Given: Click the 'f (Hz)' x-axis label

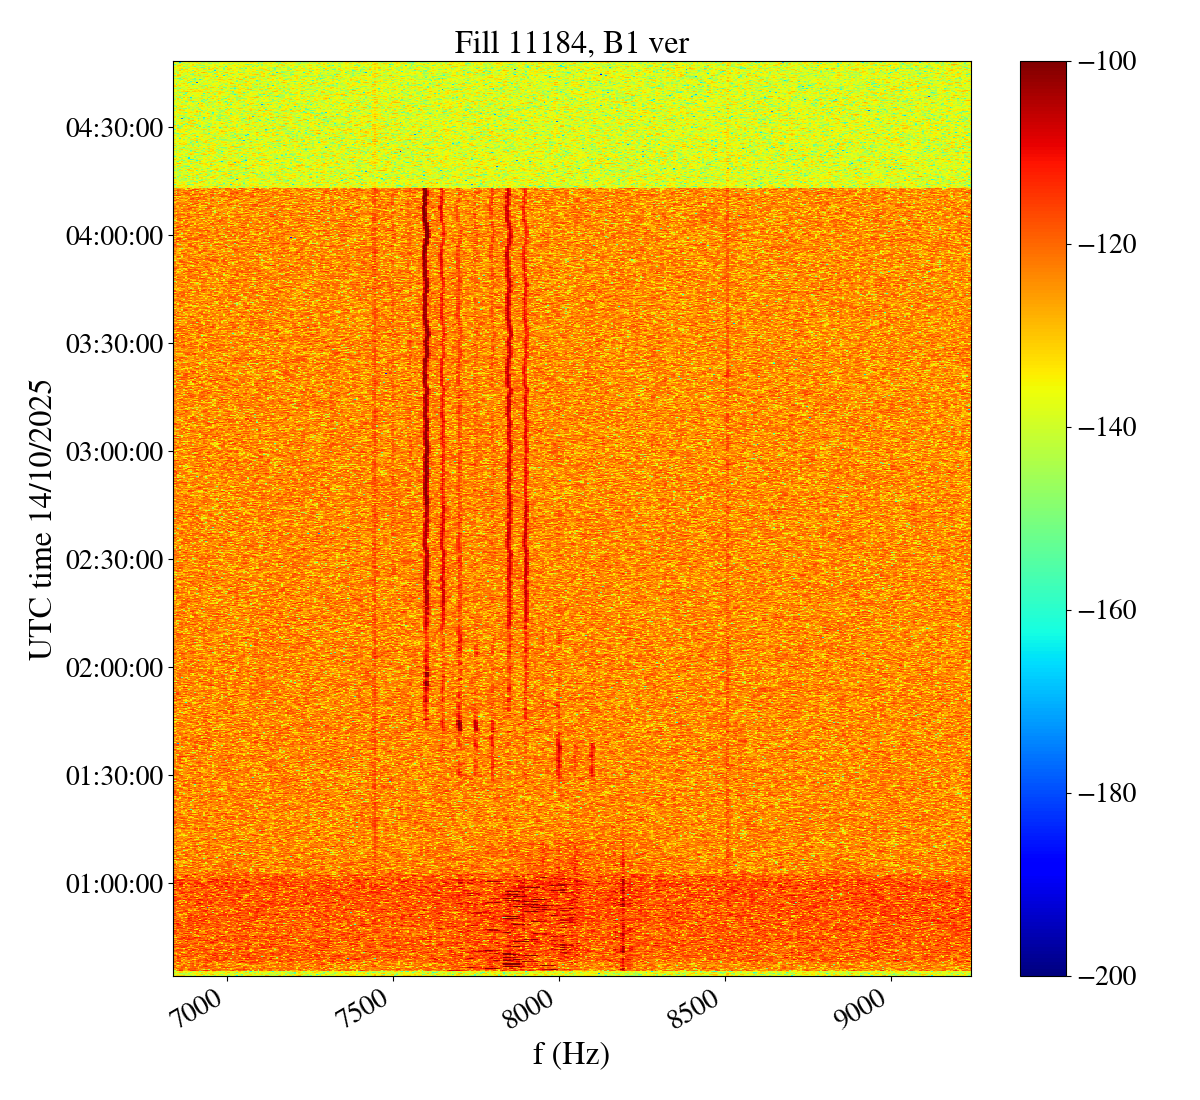Looking at the screenshot, I should click(x=571, y=1053).
